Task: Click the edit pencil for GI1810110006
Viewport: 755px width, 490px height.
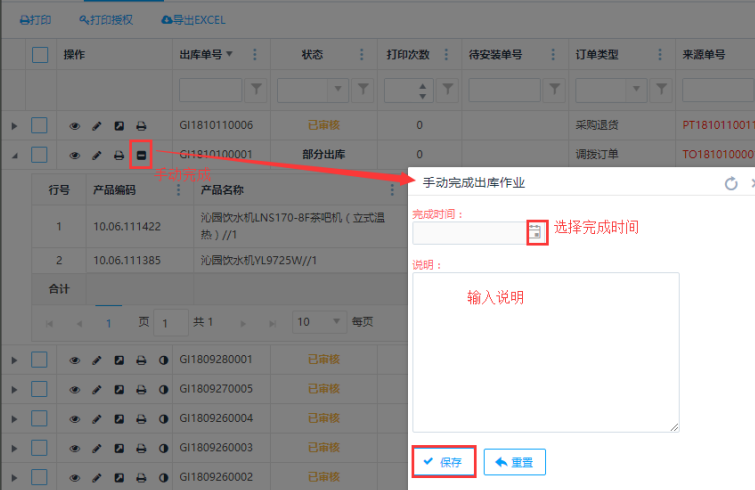Action: point(97,126)
